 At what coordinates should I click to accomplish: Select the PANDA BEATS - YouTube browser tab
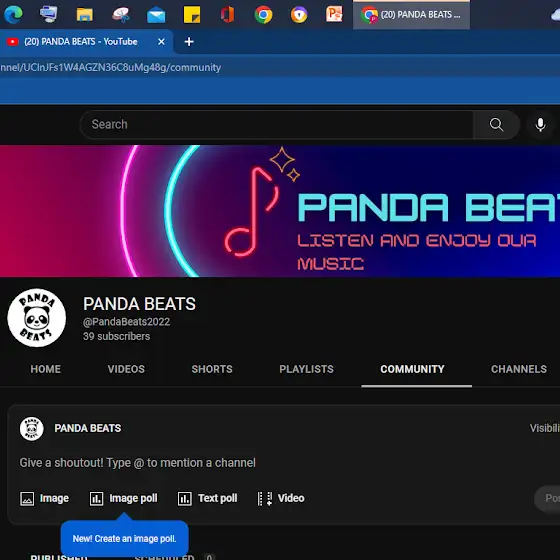[x=86, y=42]
